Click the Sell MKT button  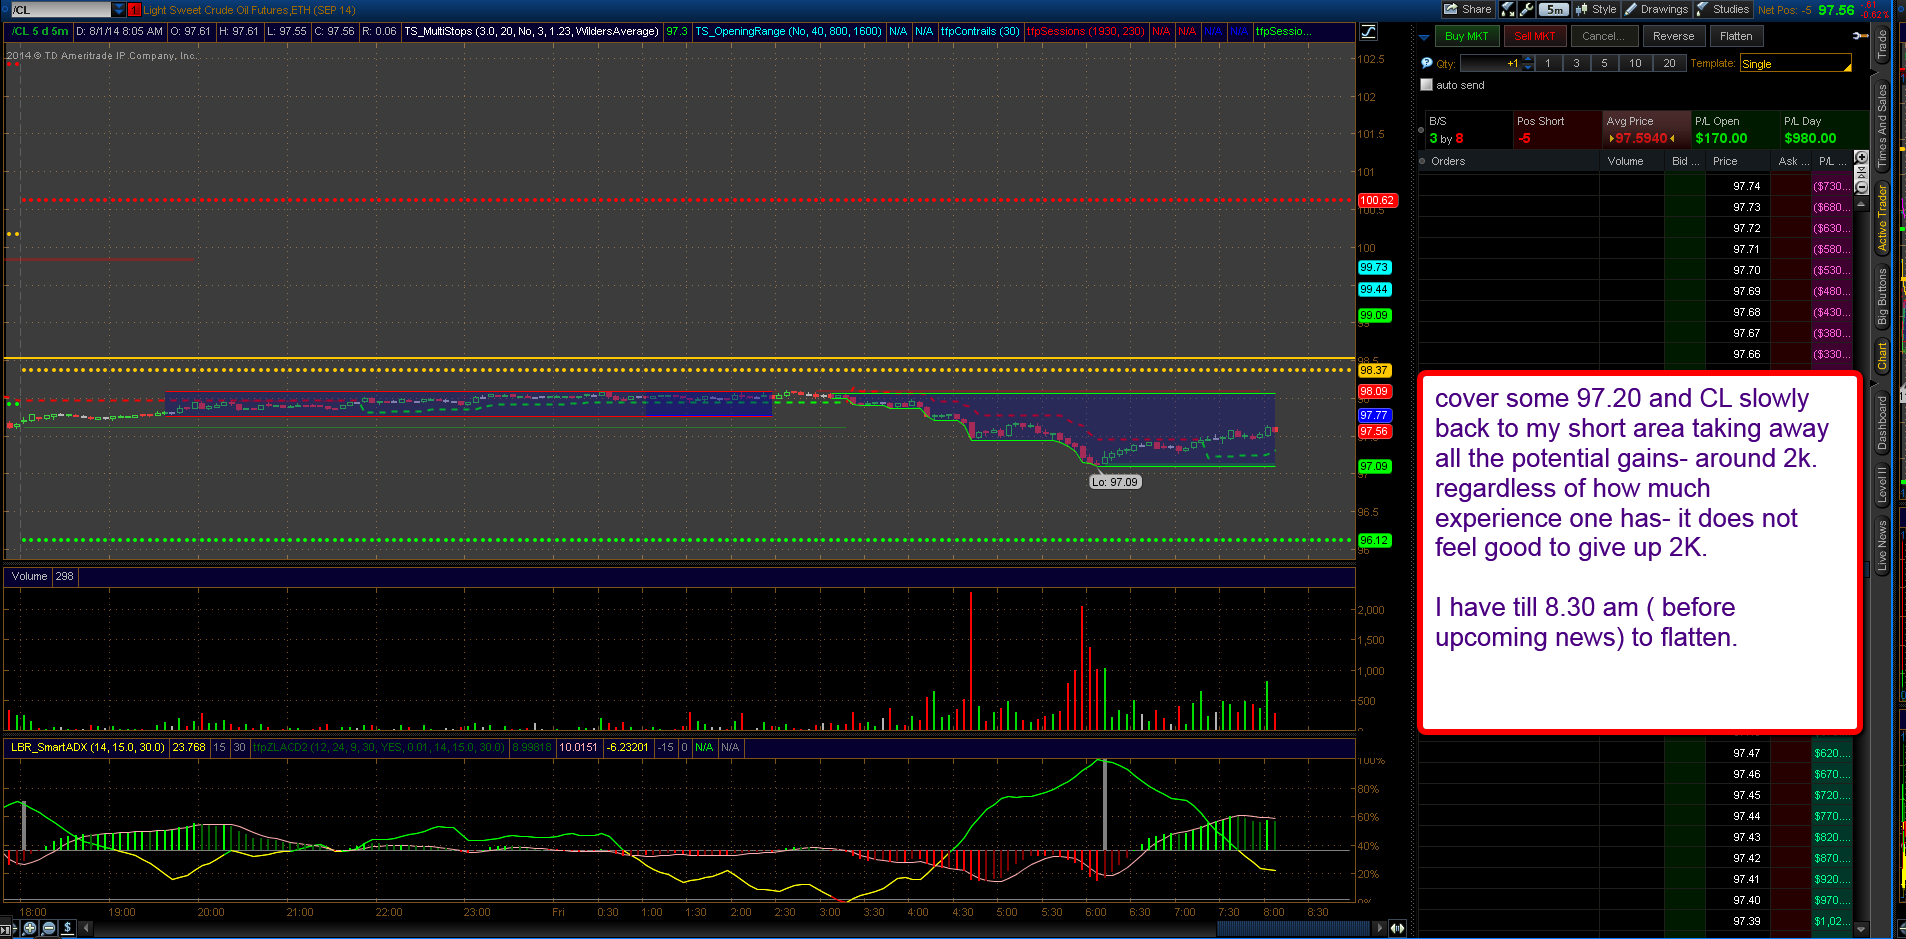pos(1534,36)
